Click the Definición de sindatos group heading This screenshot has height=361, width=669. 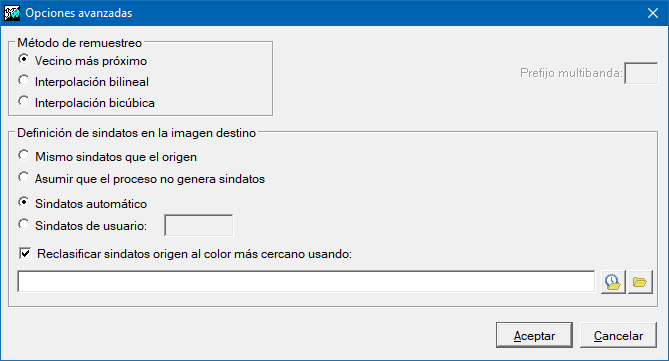pyautogui.click(x=137, y=133)
